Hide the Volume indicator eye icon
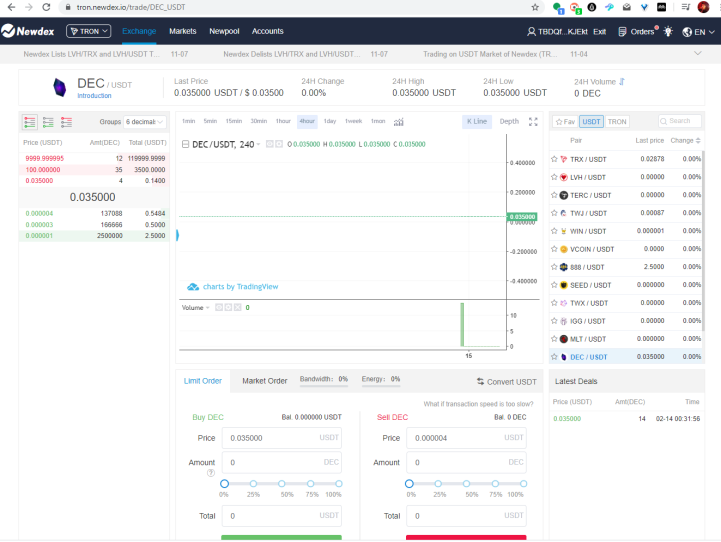The height and width of the screenshot is (542, 721). point(219,307)
